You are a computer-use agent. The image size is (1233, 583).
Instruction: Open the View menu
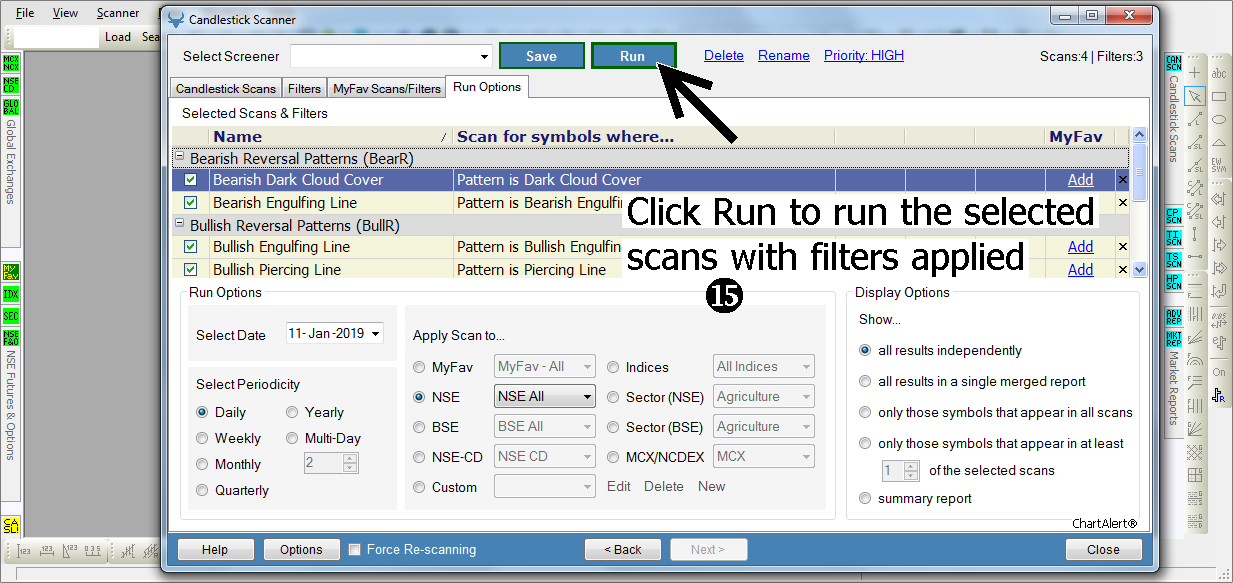coord(65,13)
